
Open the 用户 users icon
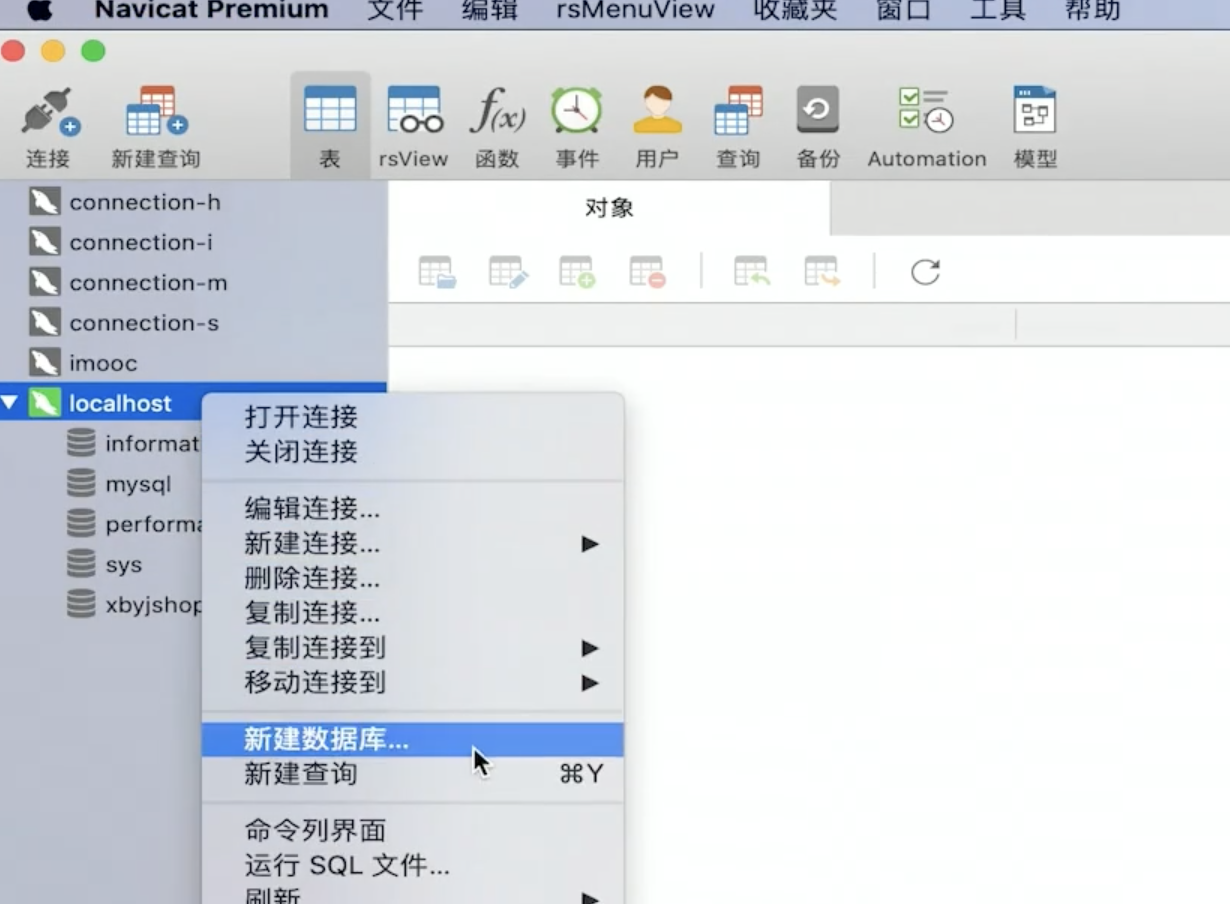[x=657, y=111]
